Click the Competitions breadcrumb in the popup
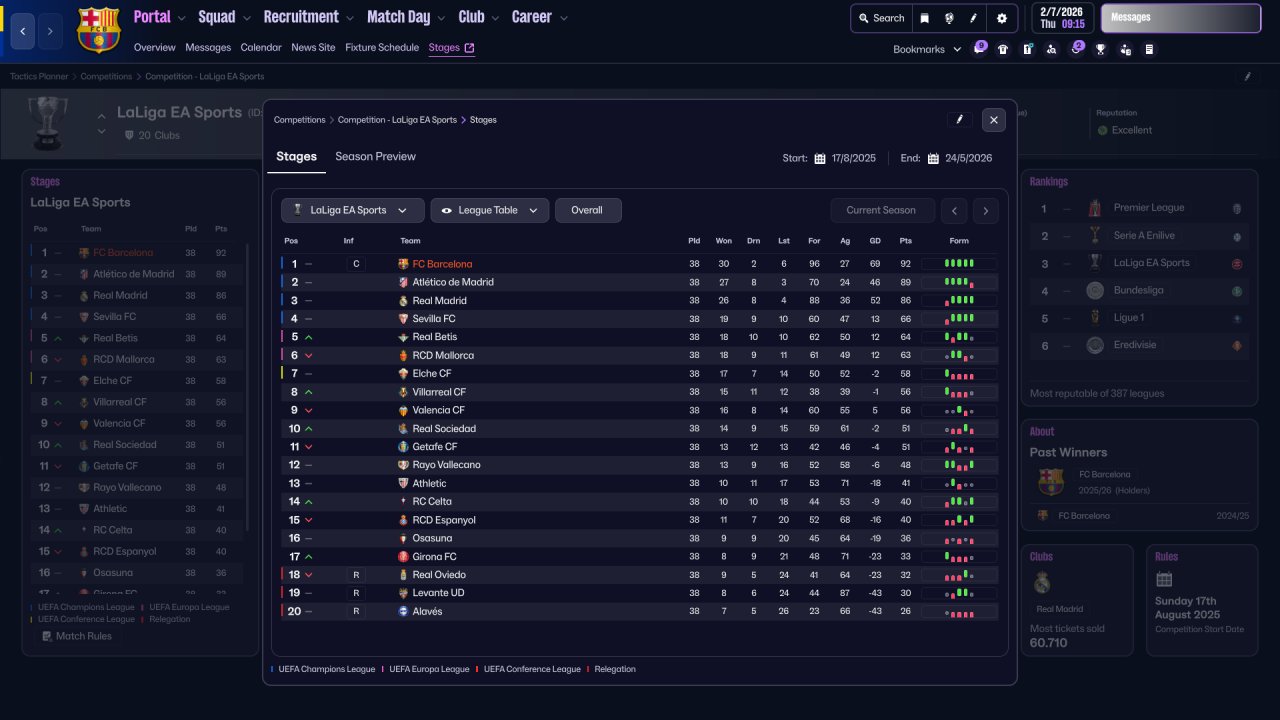The image size is (1280, 720). click(x=300, y=120)
